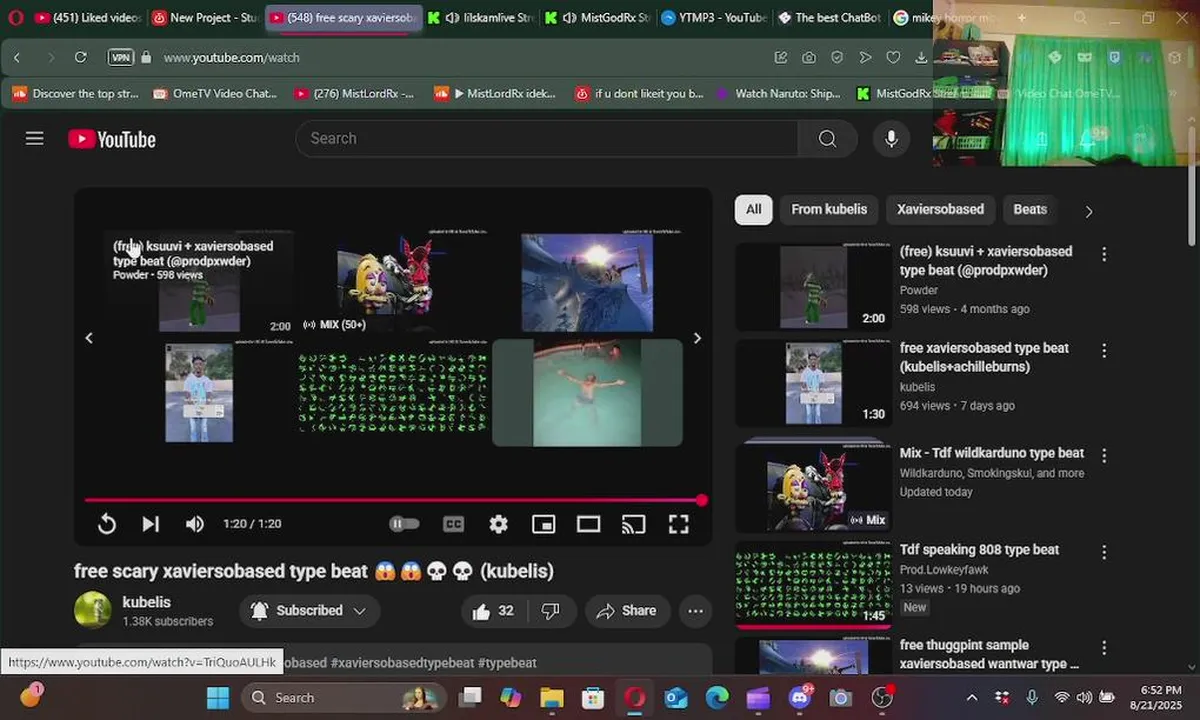Viewport: 1200px width, 720px height.
Task: Open options for Tdf speaking 808 type beat
Action: point(1104,552)
